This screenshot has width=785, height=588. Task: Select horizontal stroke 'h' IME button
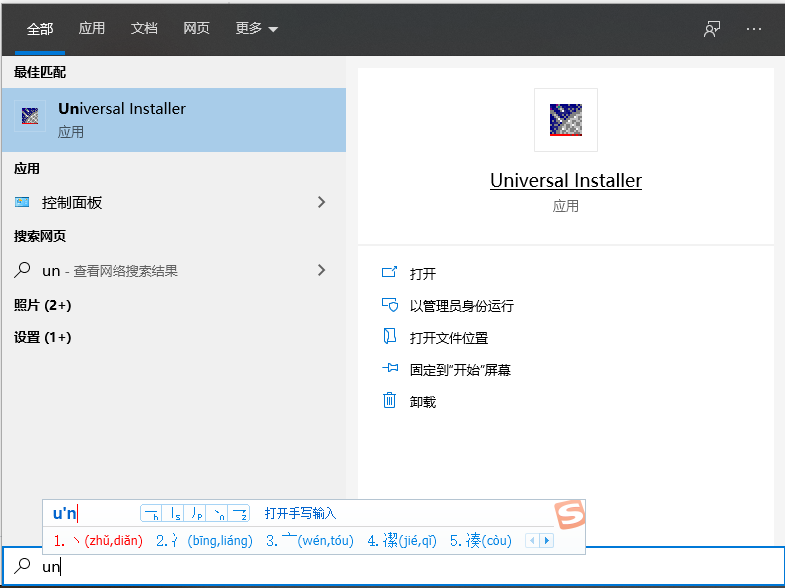tap(151, 513)
